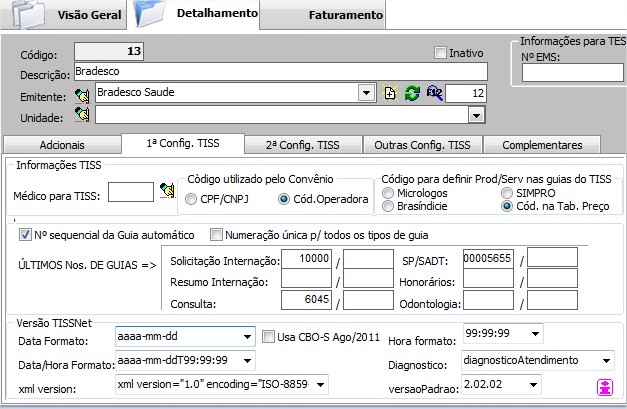Click the new record icon beside Emitente
The height and width of the screenshot is (409, 627).
pos(391,93)
